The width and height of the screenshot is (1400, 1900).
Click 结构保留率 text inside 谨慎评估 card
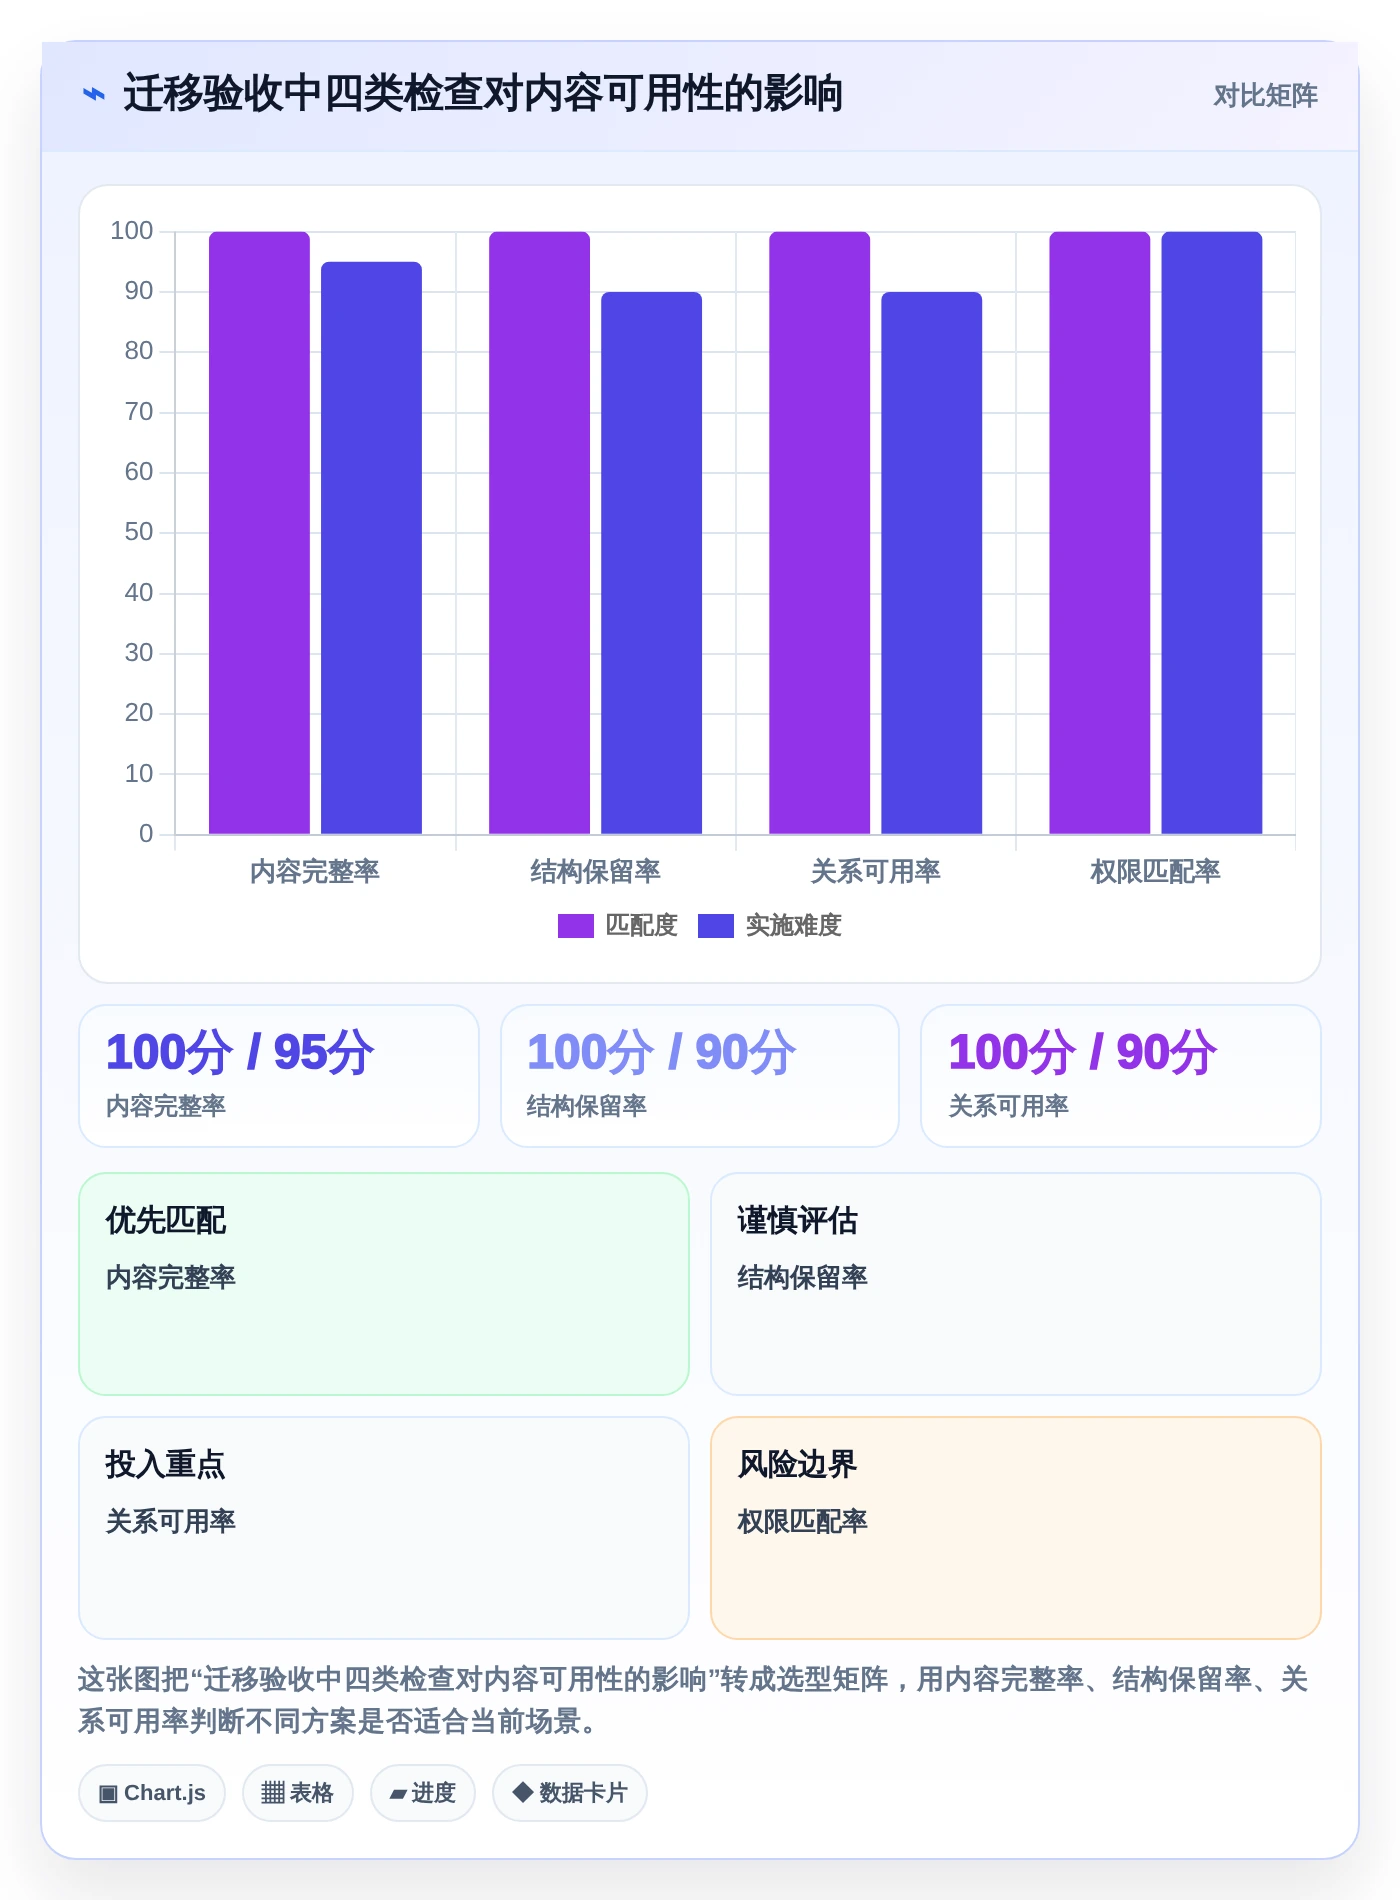[803, 1277]
